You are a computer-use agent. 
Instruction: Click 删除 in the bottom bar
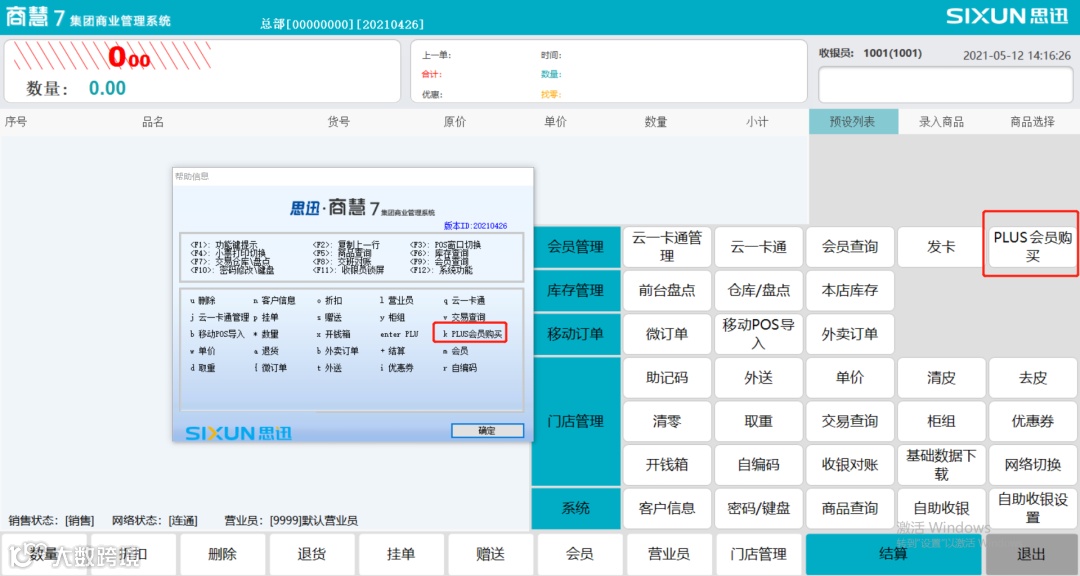[x=222, y=554]
